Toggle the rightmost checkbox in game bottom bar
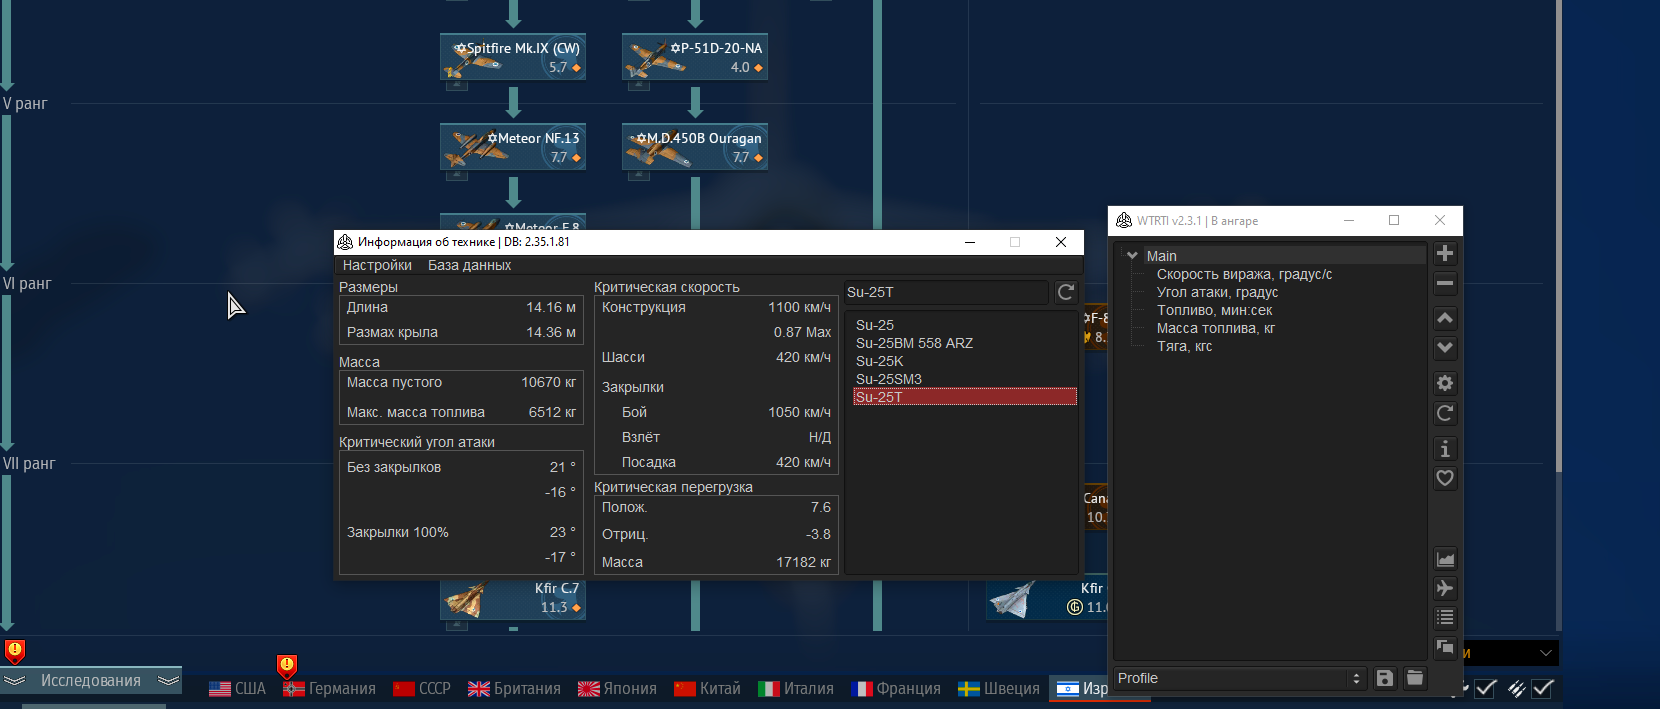Viewport: 1660px width, 709px height. (1543, 688)
